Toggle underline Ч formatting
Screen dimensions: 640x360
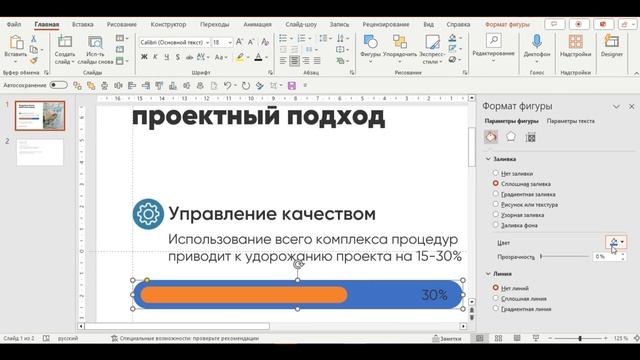click(167, 57)
